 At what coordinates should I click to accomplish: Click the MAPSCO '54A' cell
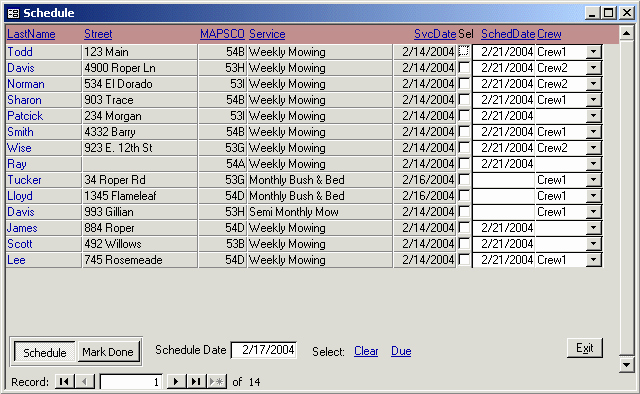222,164
